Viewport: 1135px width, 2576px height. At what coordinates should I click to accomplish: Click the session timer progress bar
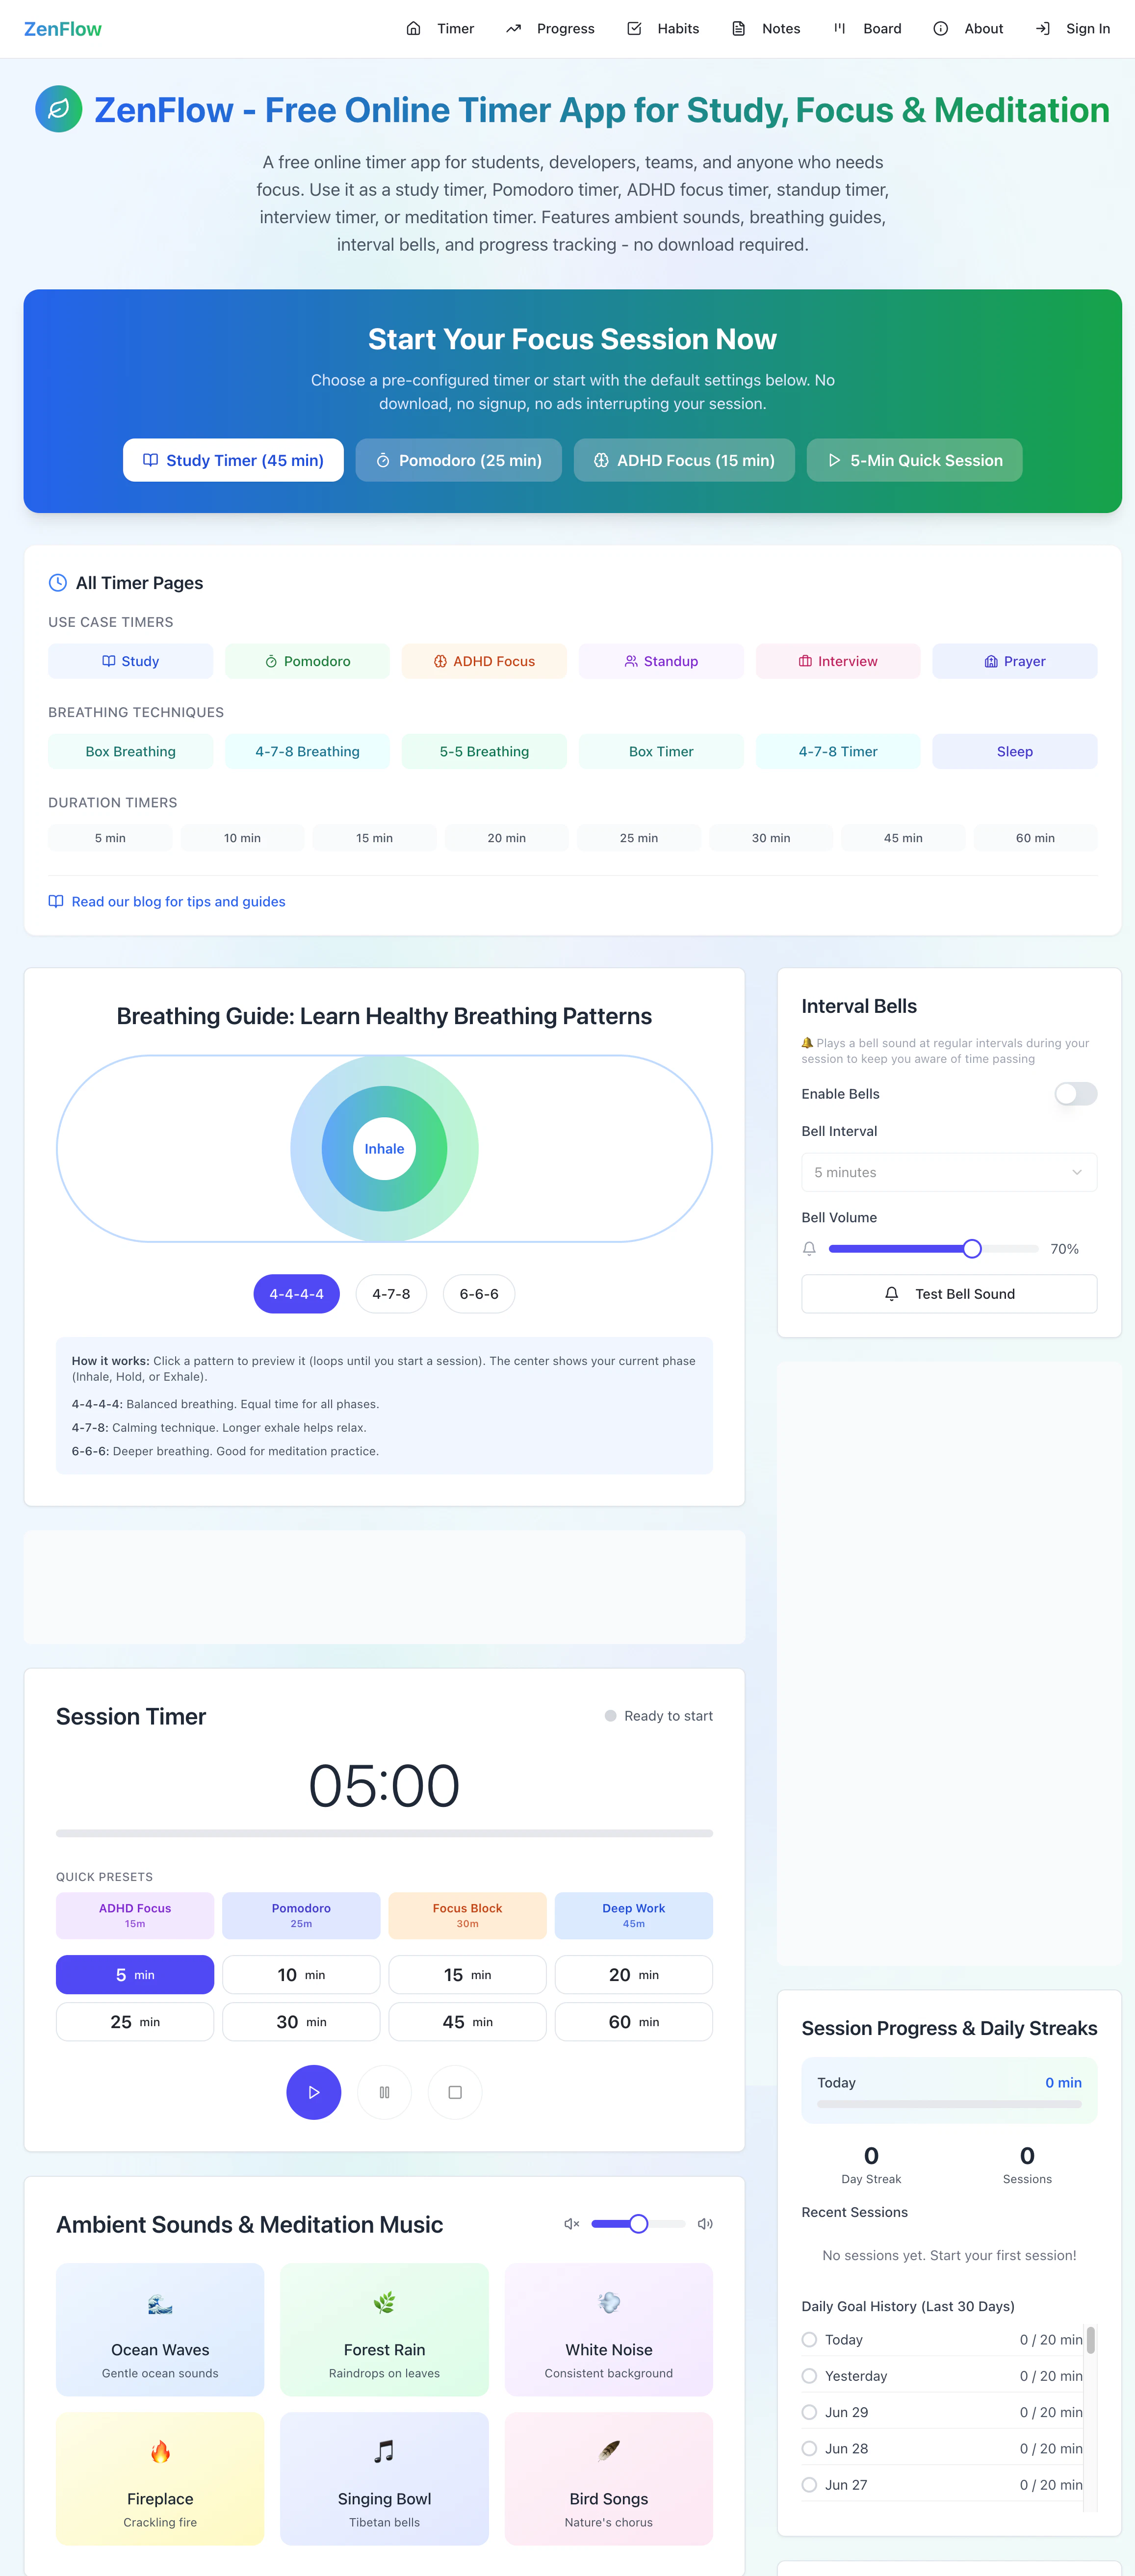point(384,1833)
